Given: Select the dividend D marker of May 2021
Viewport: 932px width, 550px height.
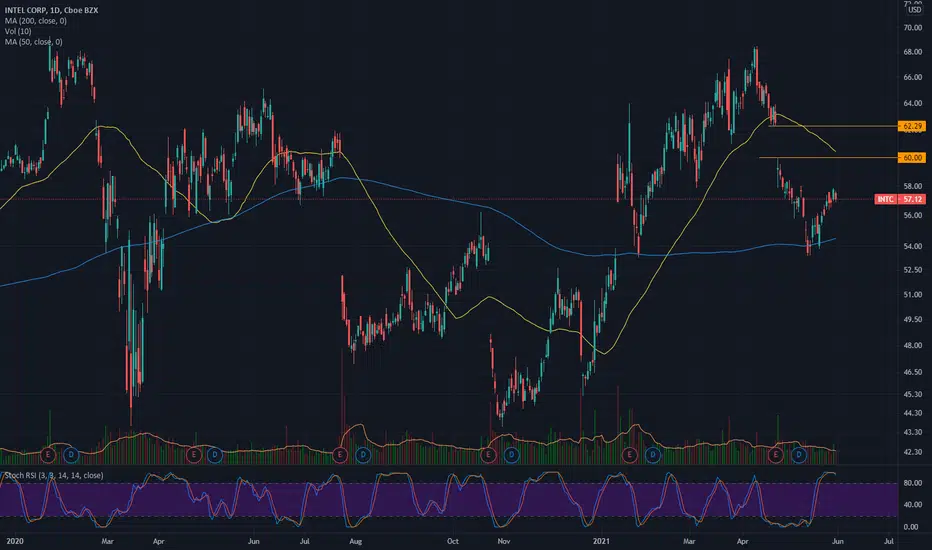Looking at the screenshot, I should (x=799, y=455).
